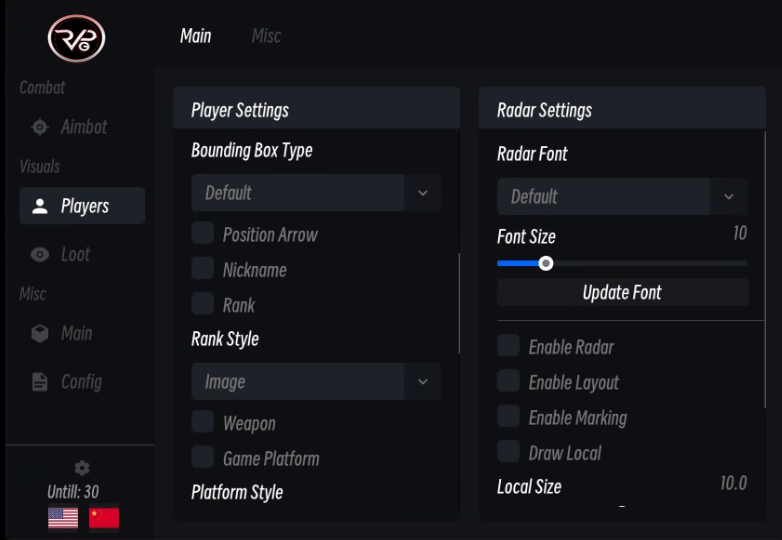Select the Main tab at the top

click(x=196, y=36)
